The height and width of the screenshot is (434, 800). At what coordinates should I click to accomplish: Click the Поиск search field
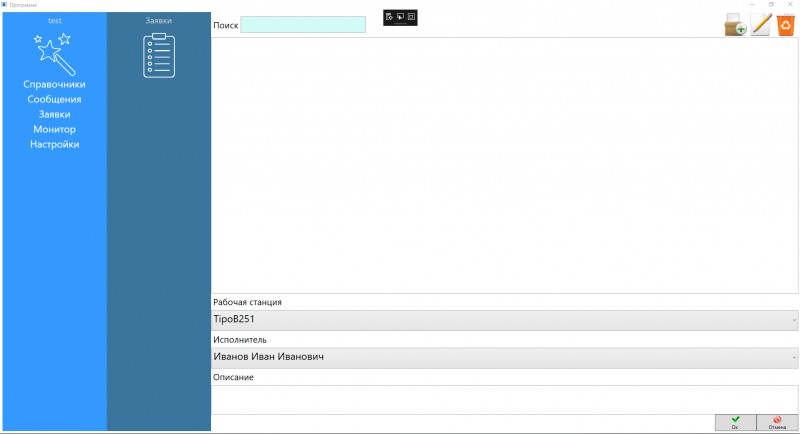(x=303, y=24)
